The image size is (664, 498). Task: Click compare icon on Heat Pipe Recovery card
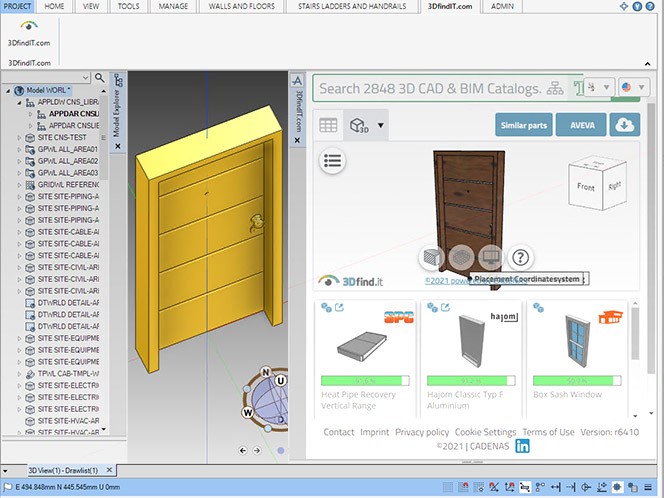[326, 307]
